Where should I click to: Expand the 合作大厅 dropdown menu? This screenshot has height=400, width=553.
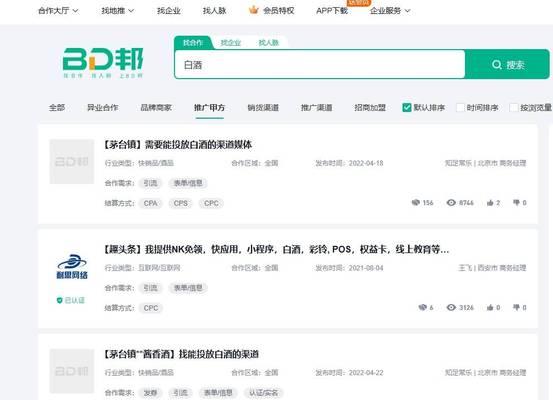pos(58,11)
